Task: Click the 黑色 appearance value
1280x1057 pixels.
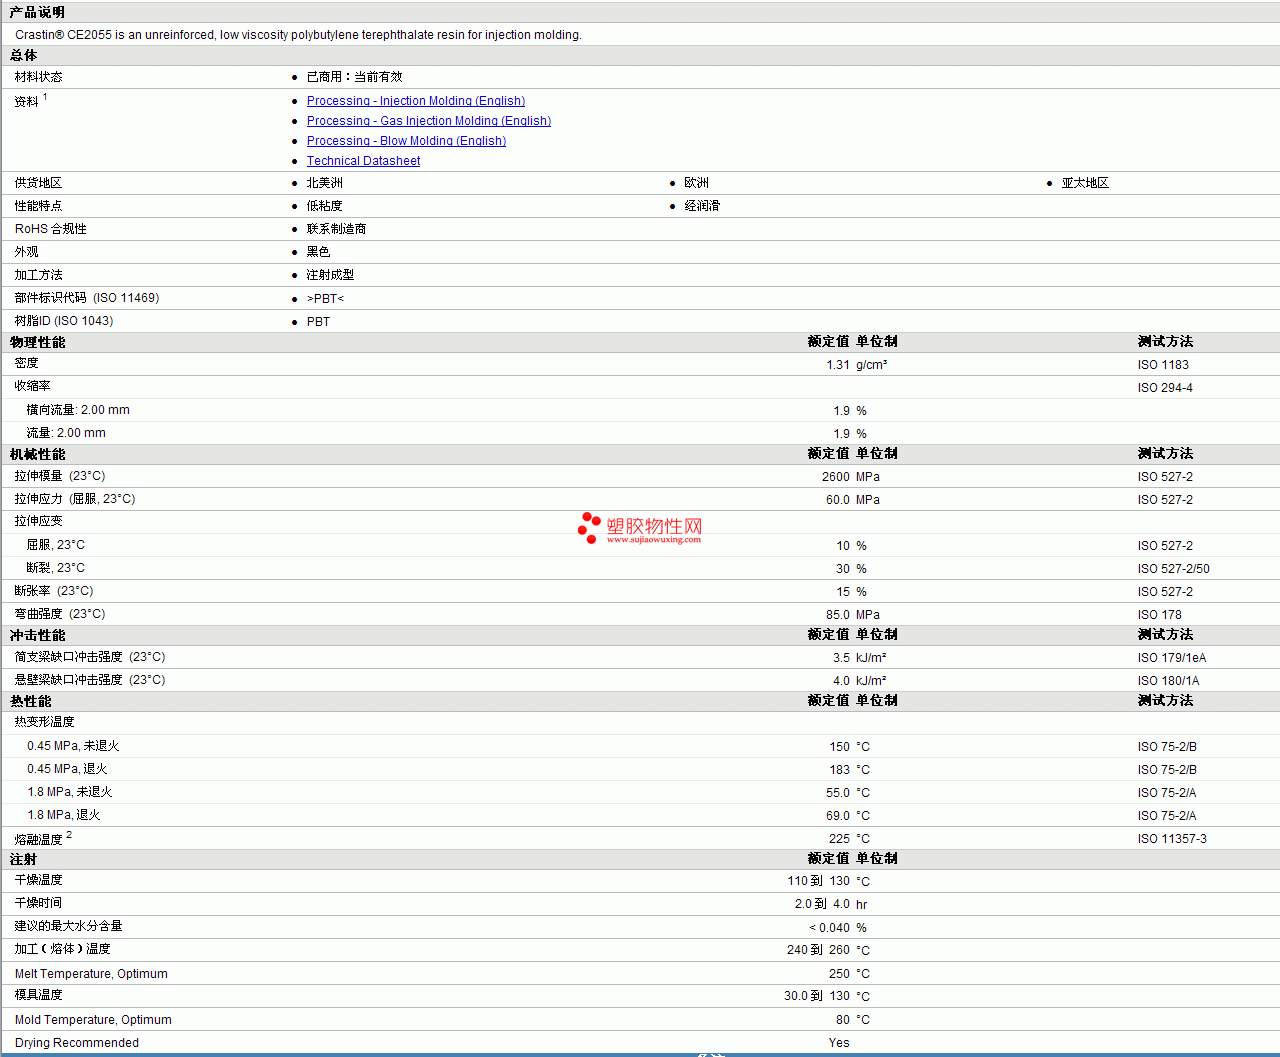Action: tap(318, 252)
